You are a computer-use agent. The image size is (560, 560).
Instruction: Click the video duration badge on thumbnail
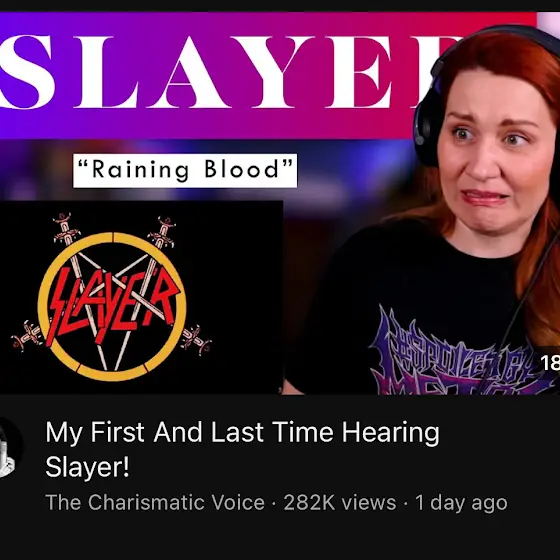tap(550, 363)
